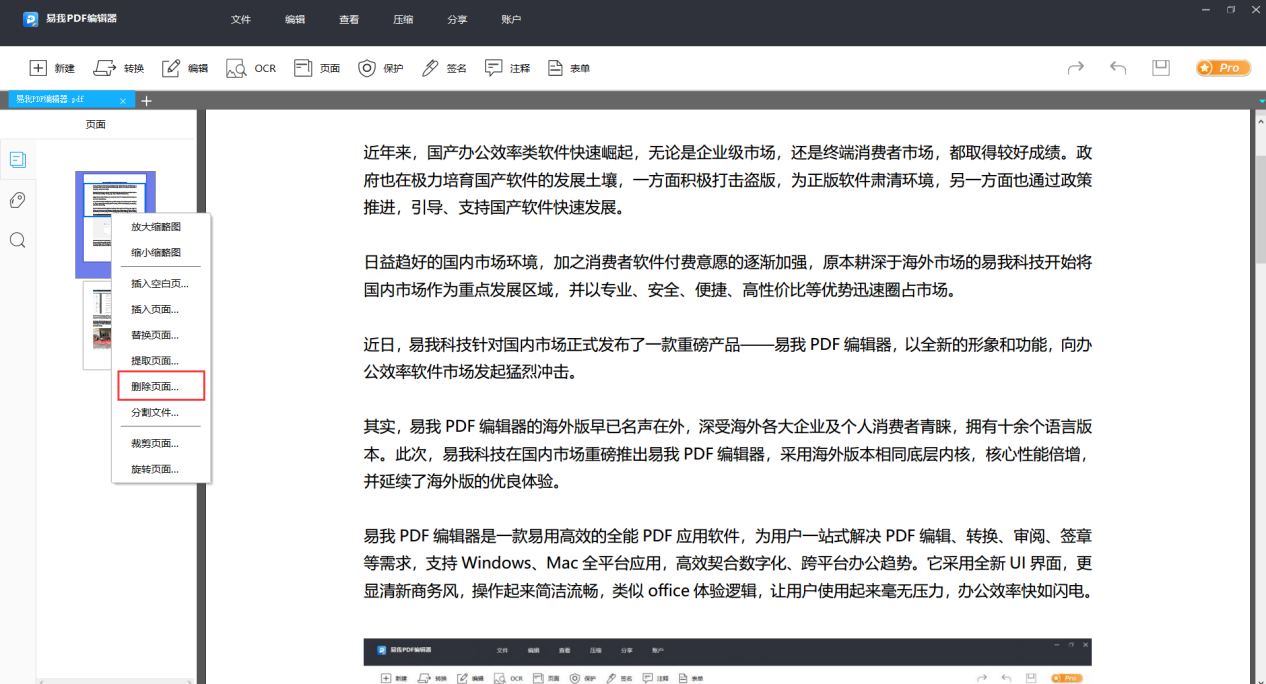The image size is (1266, 684).
Task: Click the Pro upgrade badge
Action: [1223, 68]
